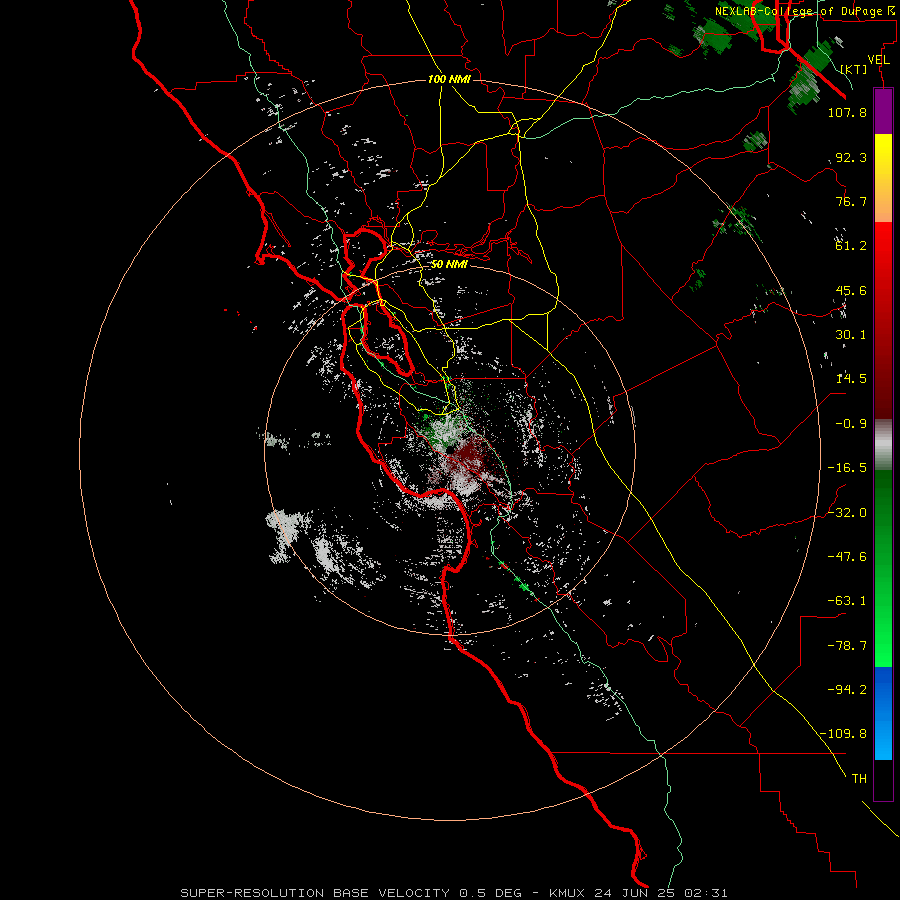Select the -63.1 scale value
Viewport: 900px width, 900px height.
click(x=847, y=601)
